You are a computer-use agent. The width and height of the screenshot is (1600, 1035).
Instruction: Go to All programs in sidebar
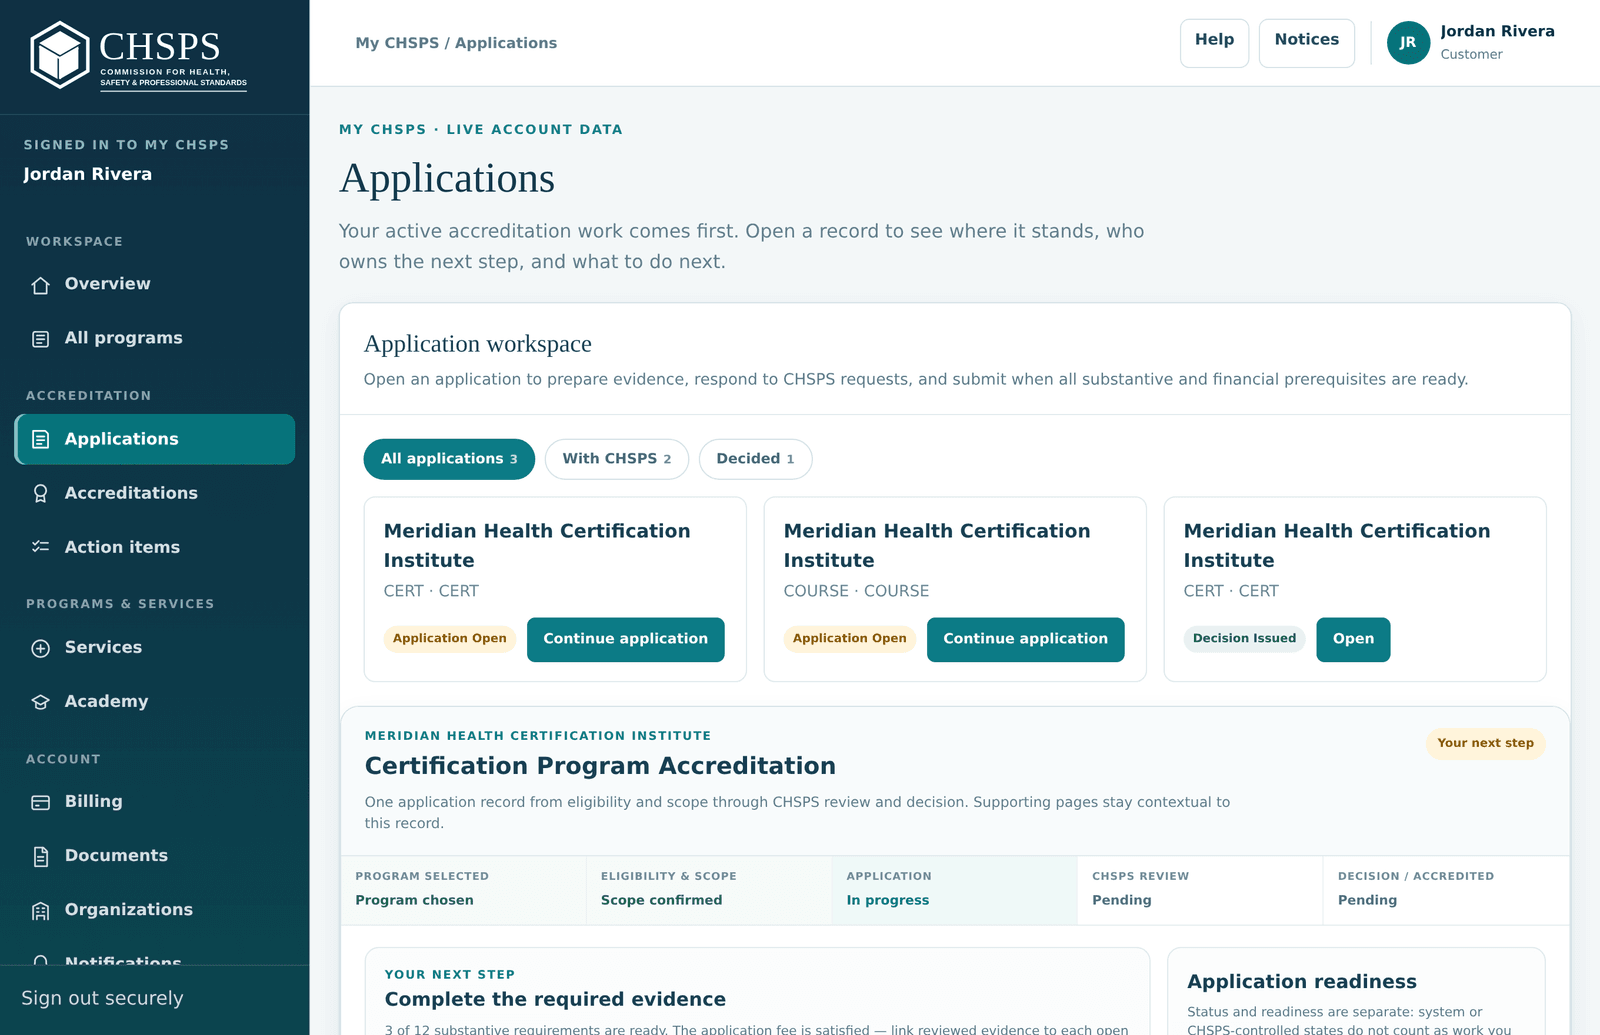tap(155, 338)
